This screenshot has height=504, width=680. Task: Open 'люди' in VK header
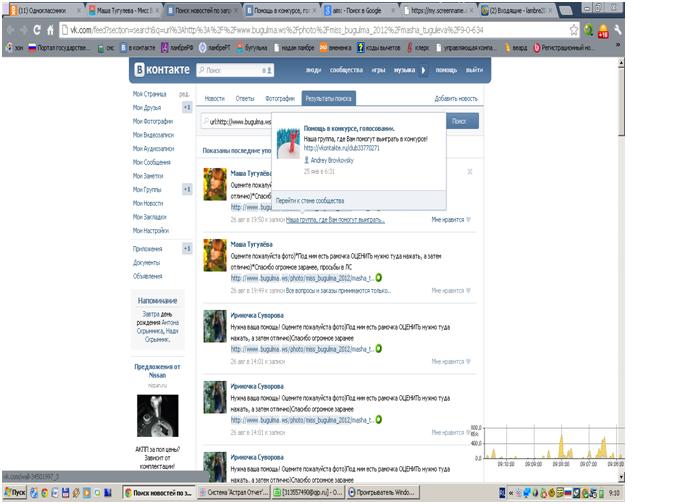pyautogui.click(x=313, y=70)
